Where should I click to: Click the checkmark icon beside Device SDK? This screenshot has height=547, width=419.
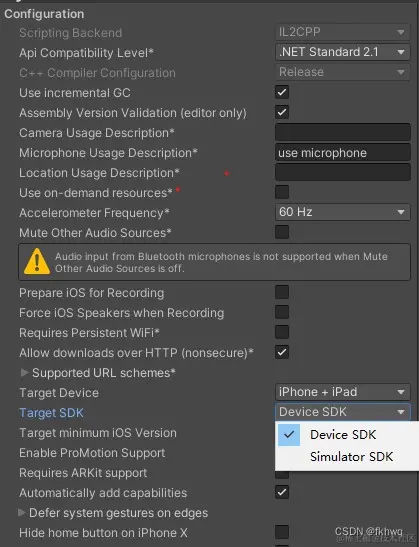[289, 435]
